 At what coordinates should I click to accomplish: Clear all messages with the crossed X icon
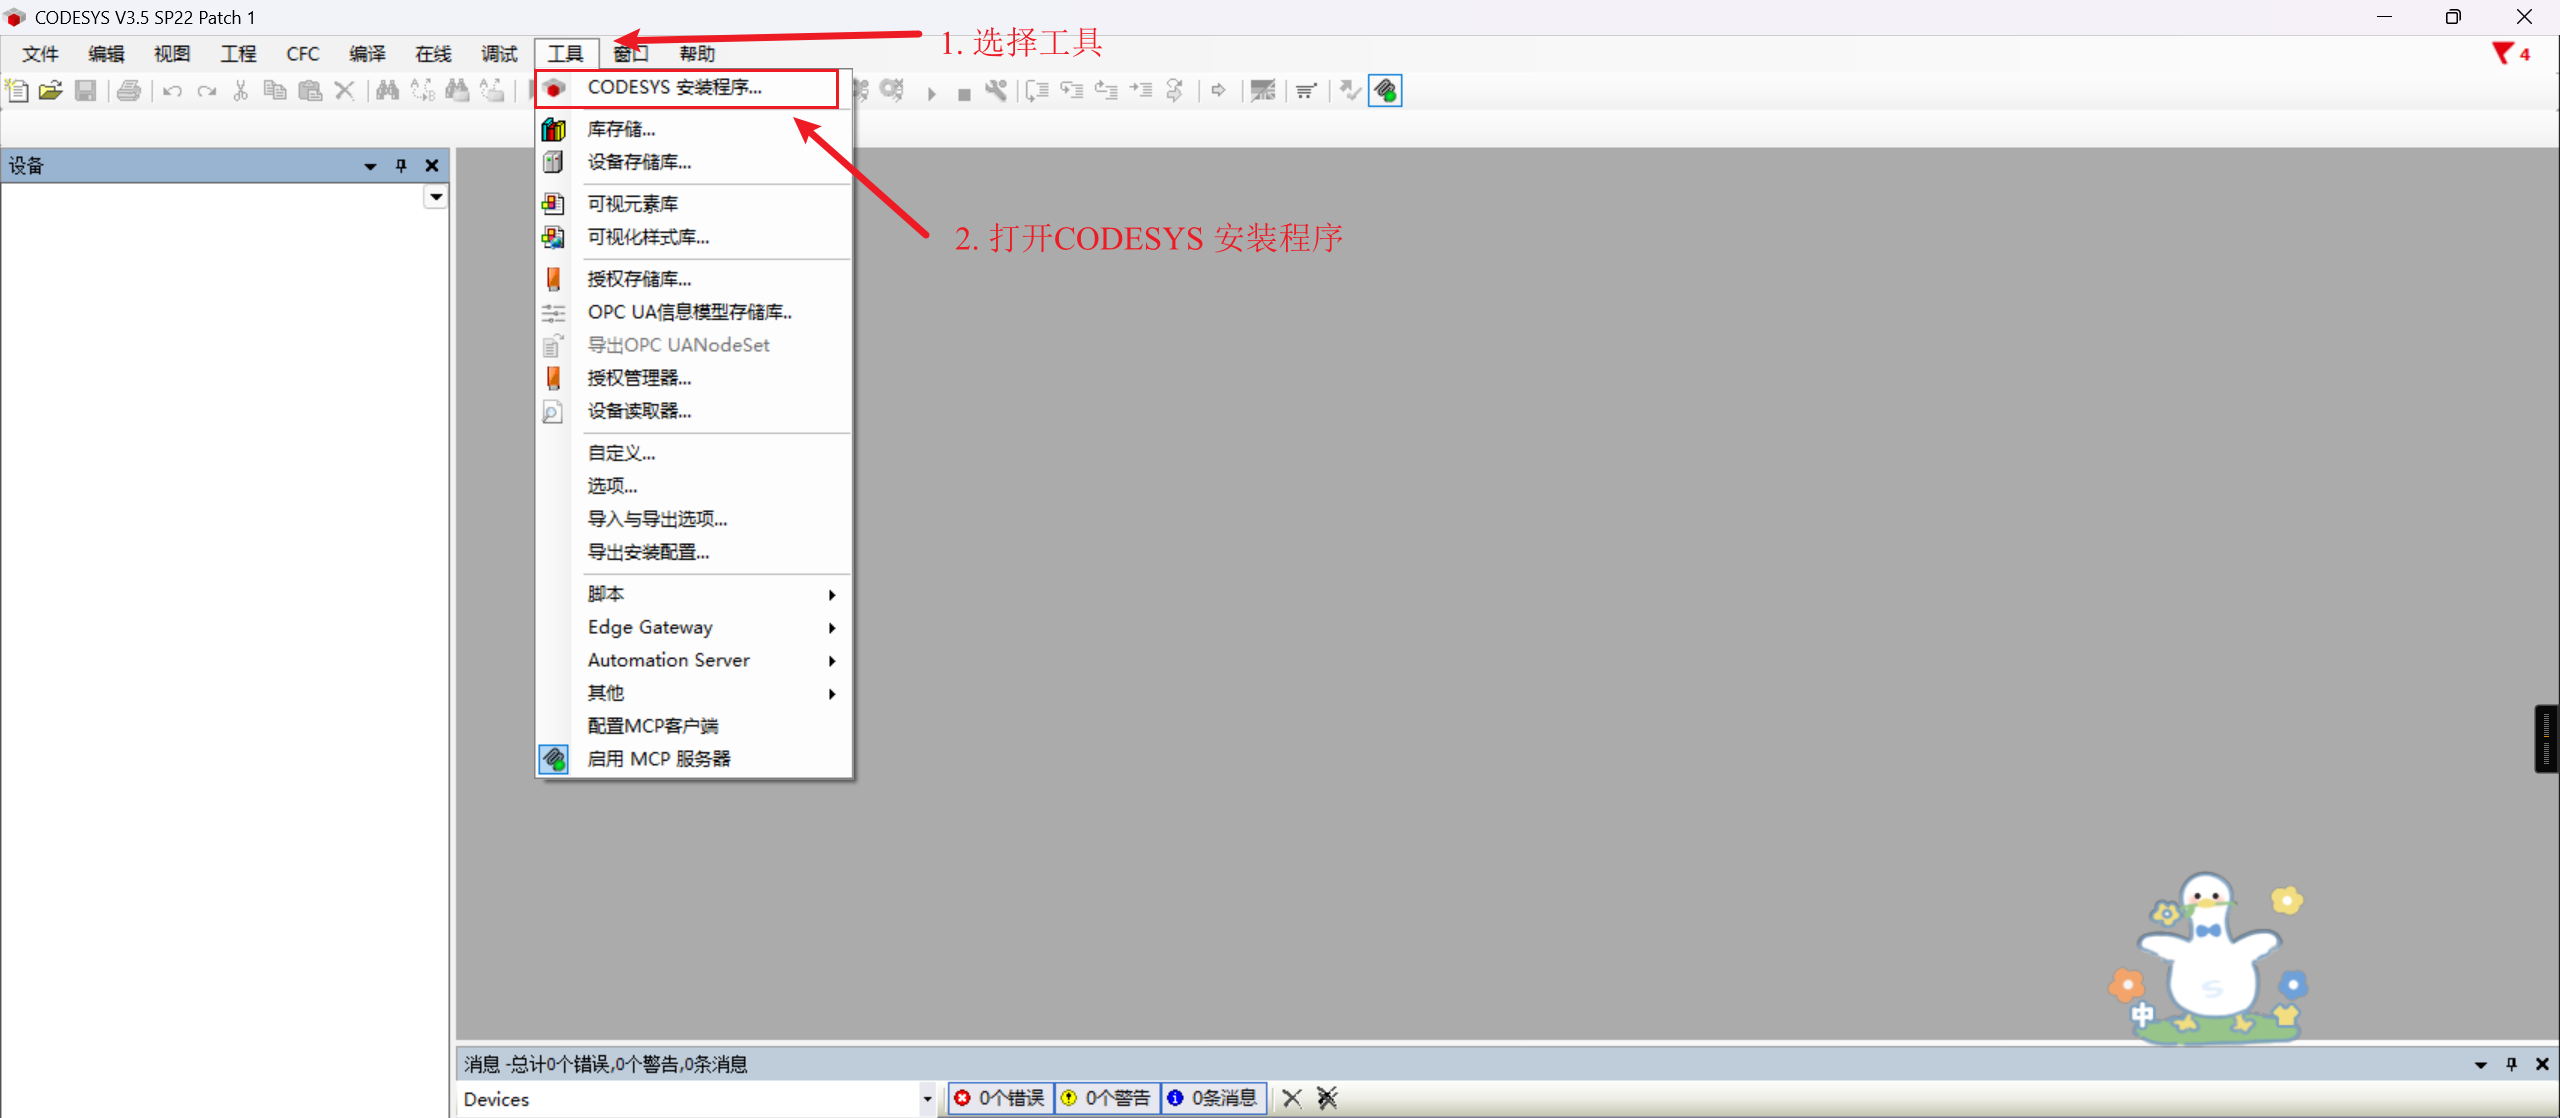coord(1327,1098)
